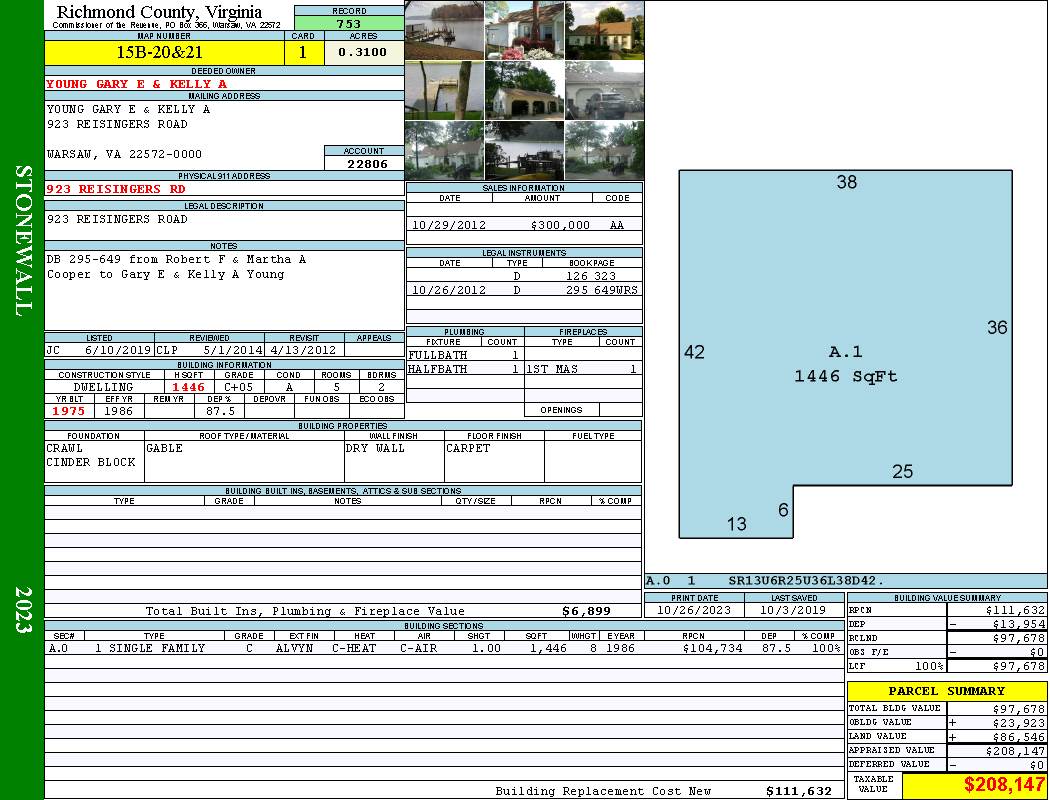
Task: Select floor finish CARPET
Action: tap(468, 448)
